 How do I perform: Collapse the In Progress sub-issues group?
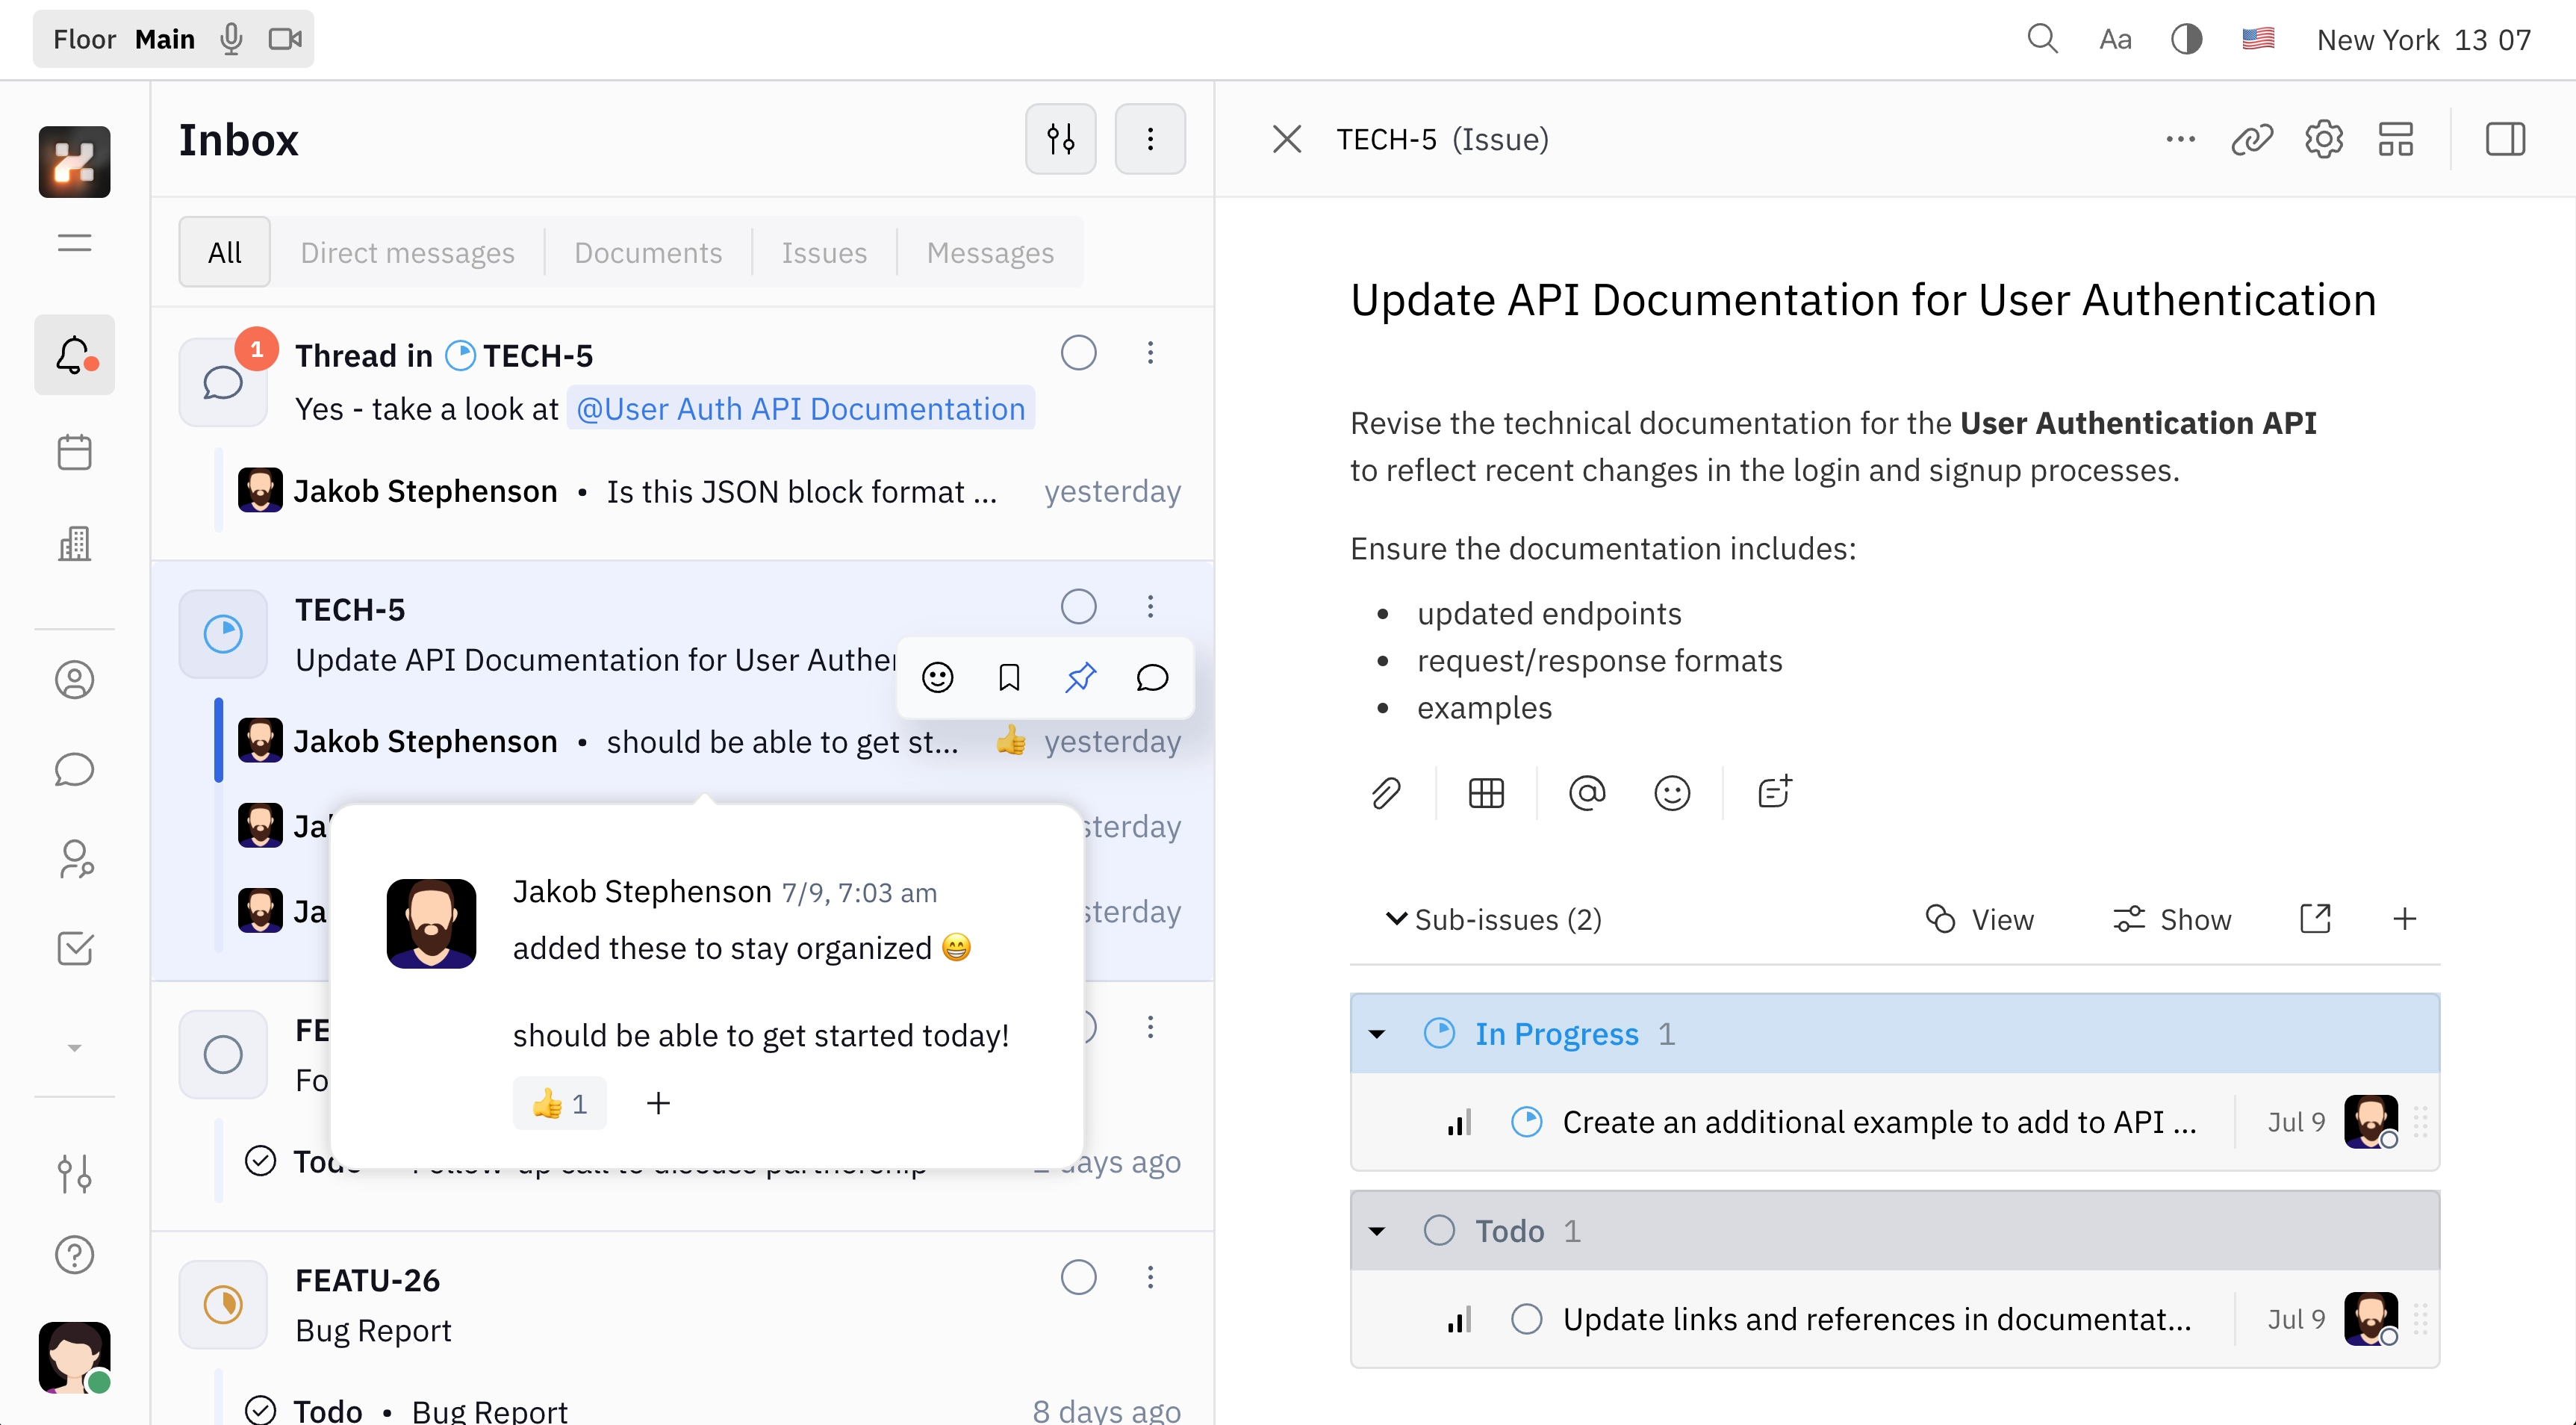coord(1377,1034)
